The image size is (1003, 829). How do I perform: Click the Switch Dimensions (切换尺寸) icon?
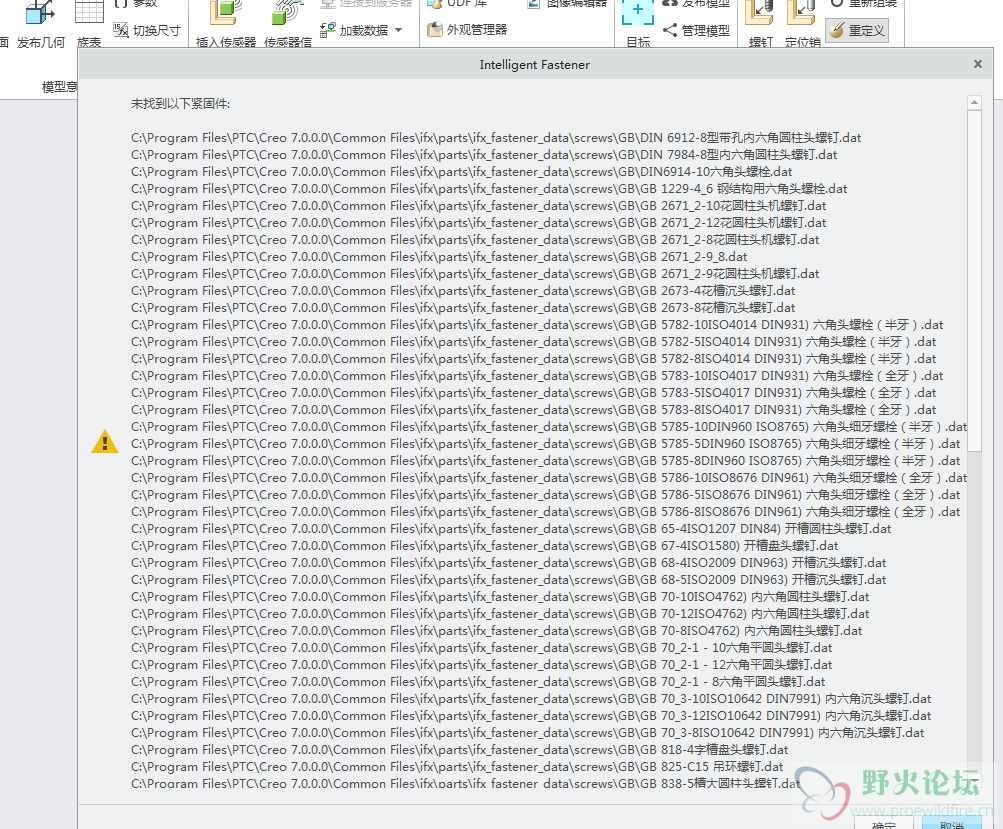click(x=121, y=29)
